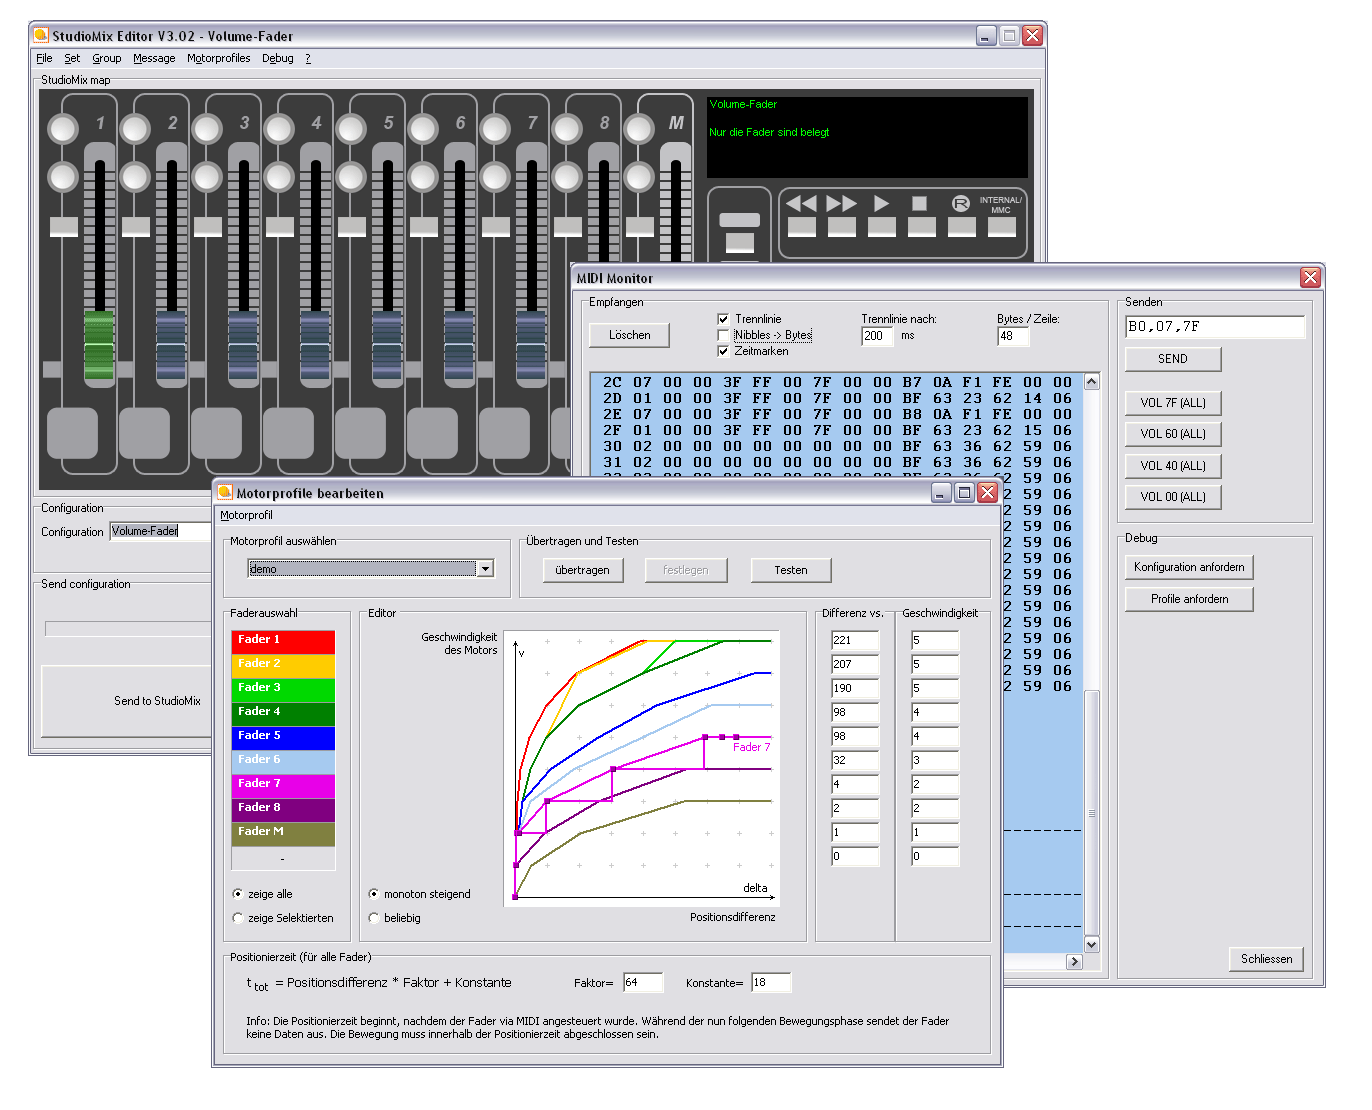This screenshot has height=1110, width=1372.
Task: Click the record (R) transport button
Action: [x=962, y=226]
